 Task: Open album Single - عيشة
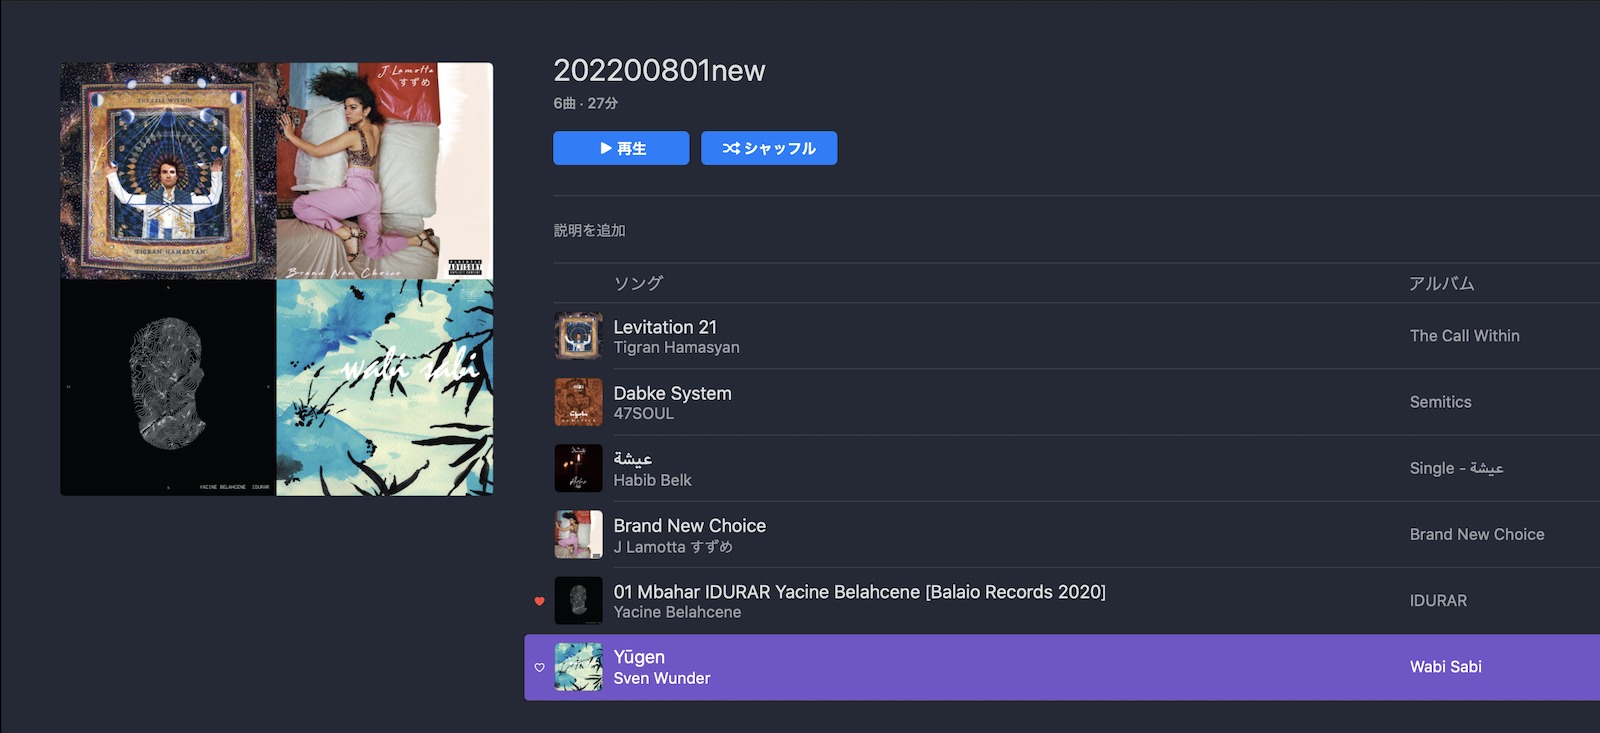coord(1456,468)
